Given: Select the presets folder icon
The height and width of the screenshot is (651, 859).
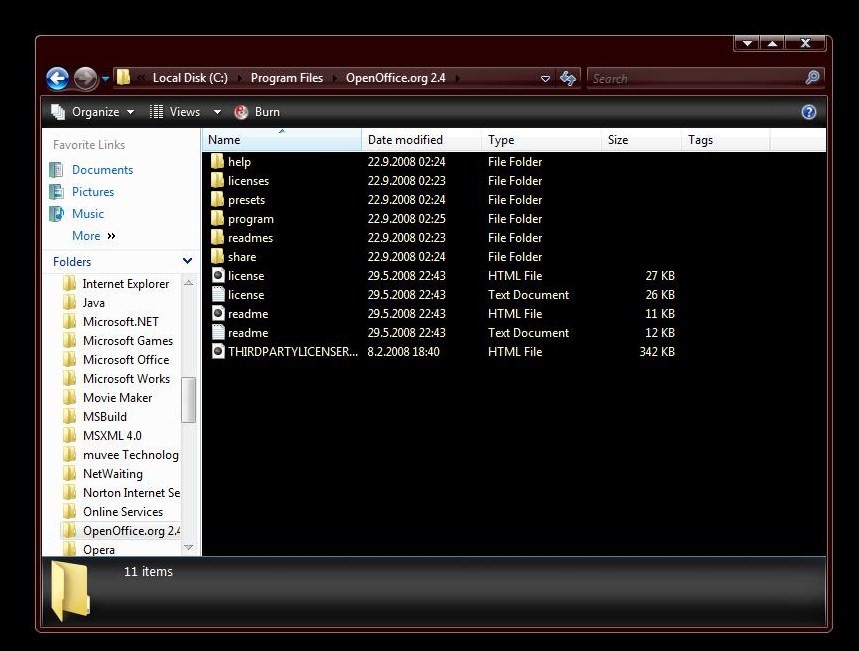Looking at the screenshot, I should click(x=217, y=199).
